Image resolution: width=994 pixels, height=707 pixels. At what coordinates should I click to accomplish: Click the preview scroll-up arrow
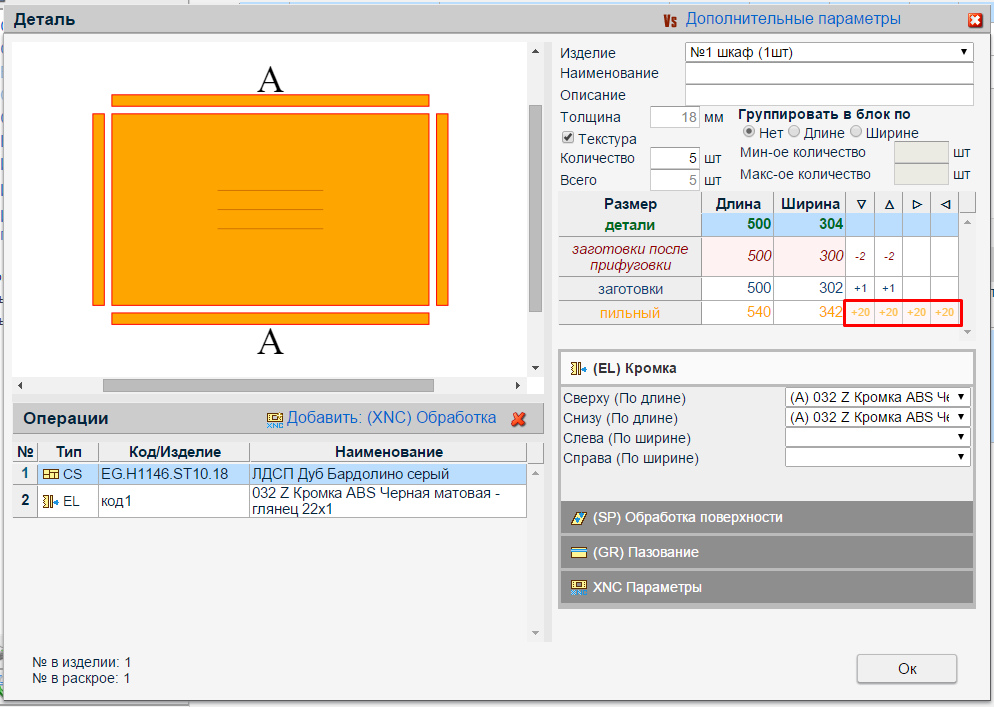536,51
